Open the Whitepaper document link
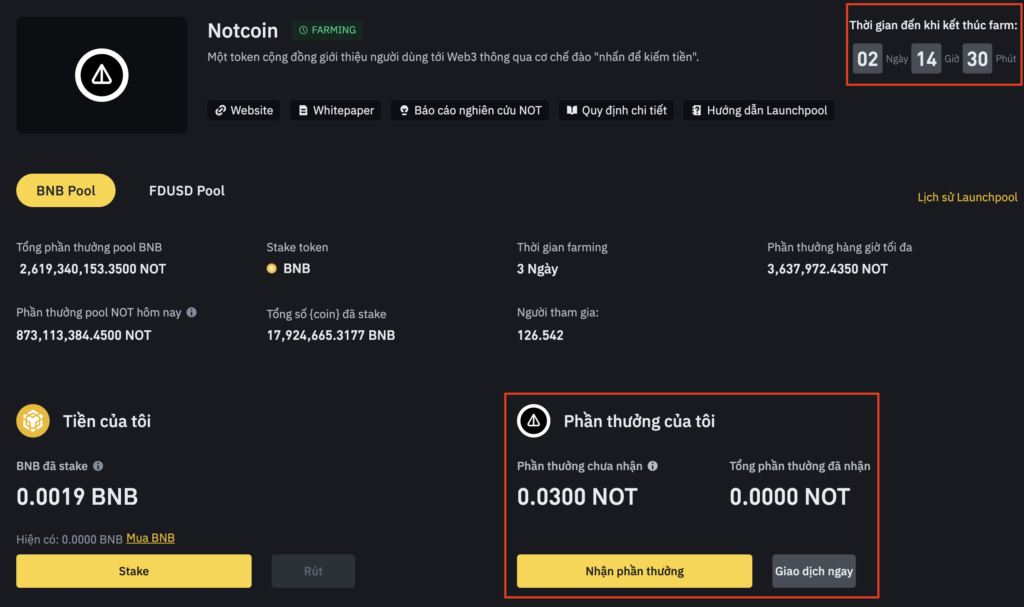Viewport: 1024px width, 607px height. [336, 110]
